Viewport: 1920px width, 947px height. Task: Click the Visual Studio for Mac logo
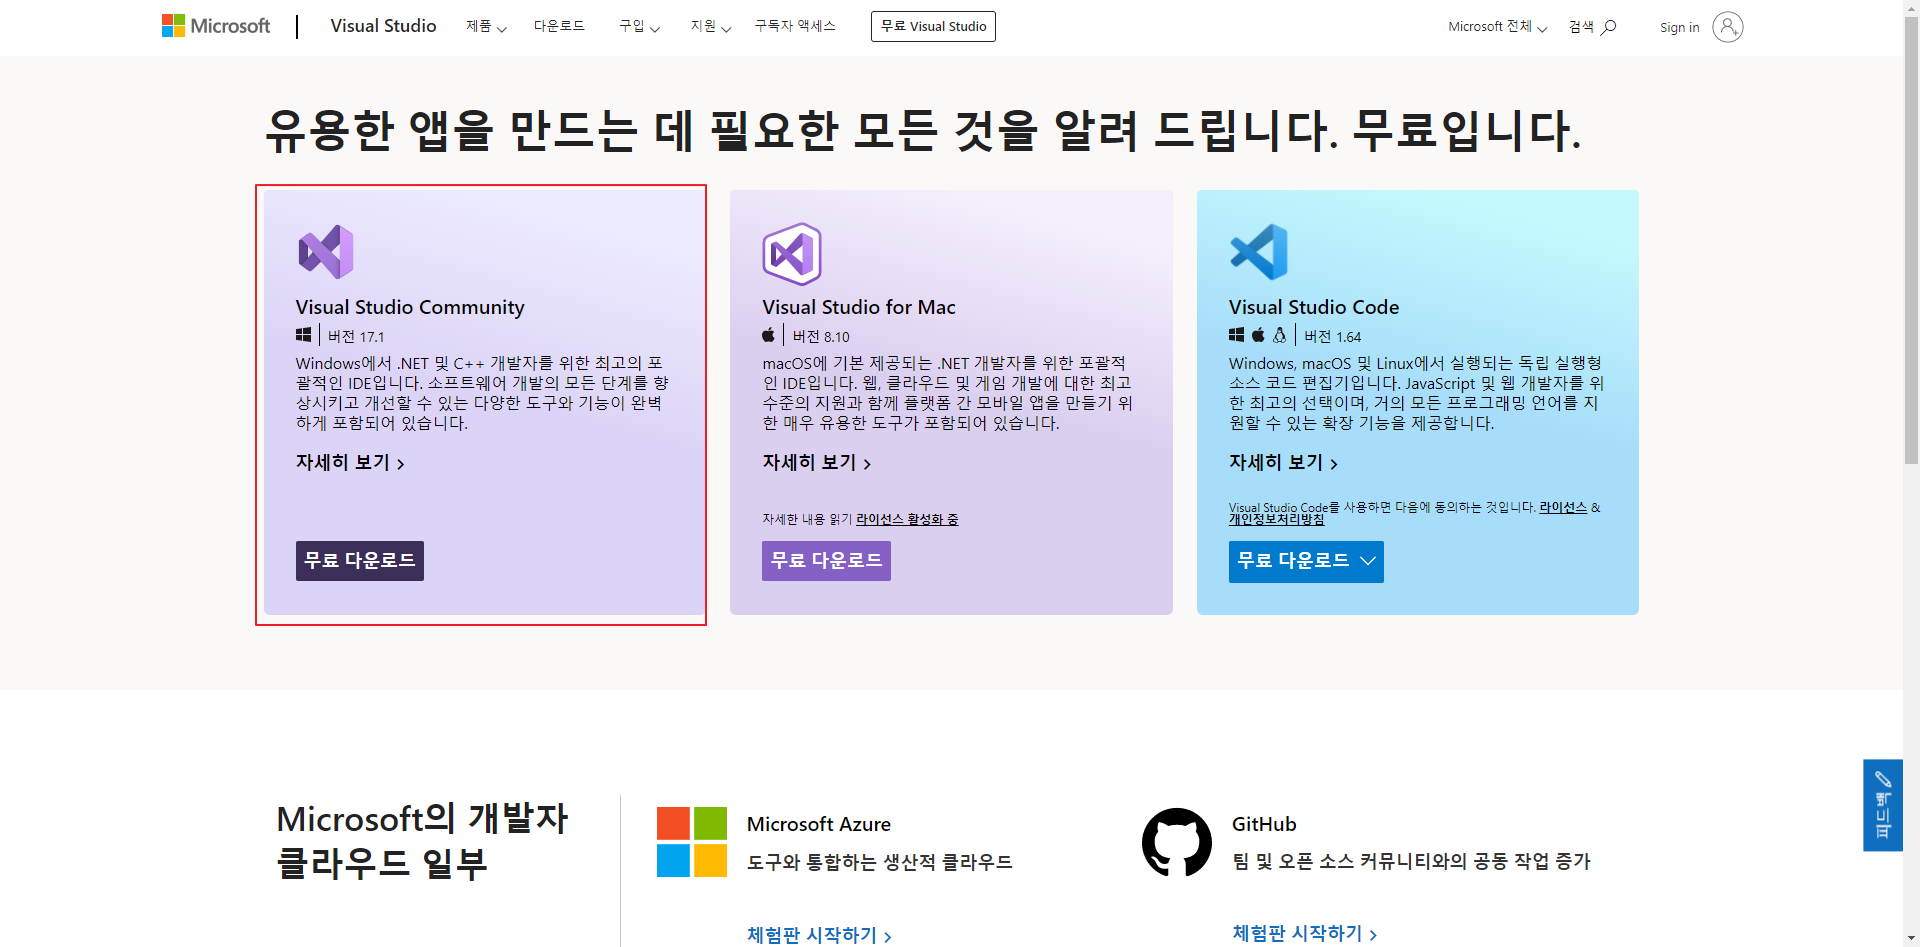792,254
